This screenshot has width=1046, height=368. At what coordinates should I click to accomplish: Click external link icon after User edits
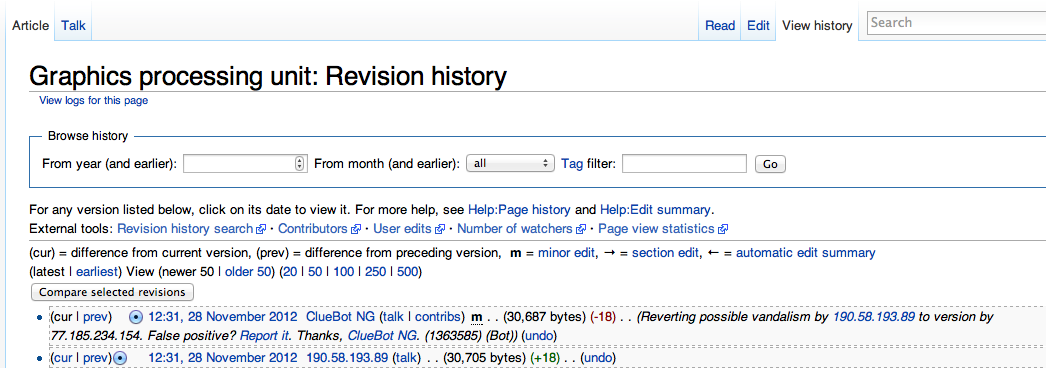click(x=440, y=229)
